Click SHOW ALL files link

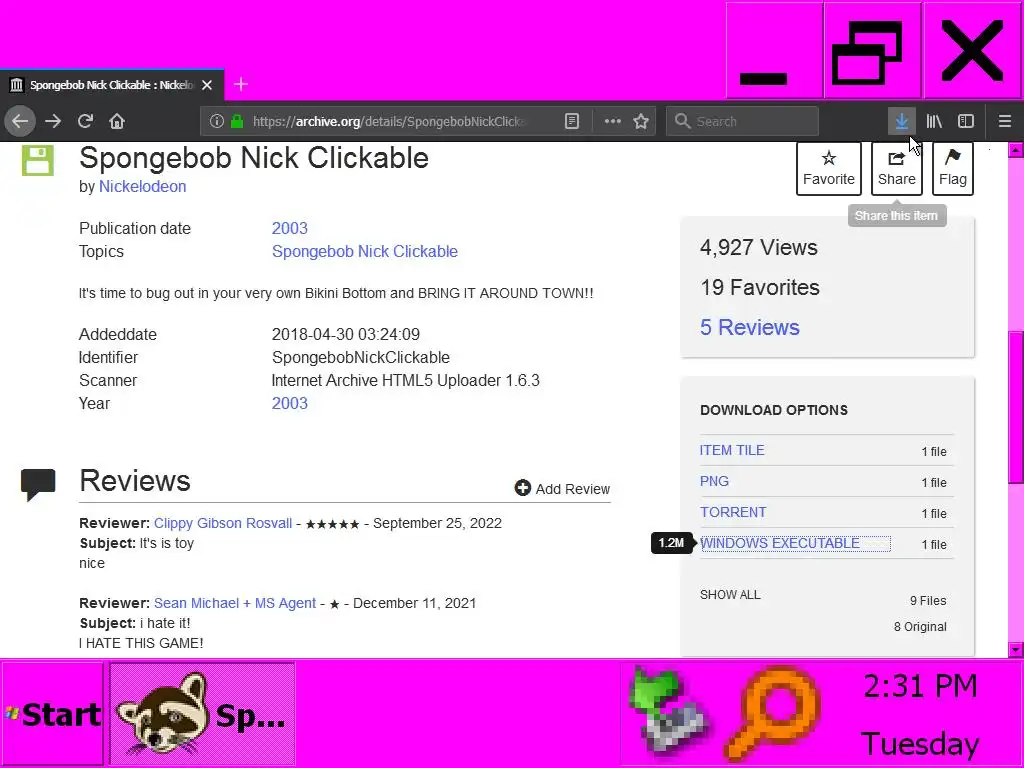click(x=730, y=595)
